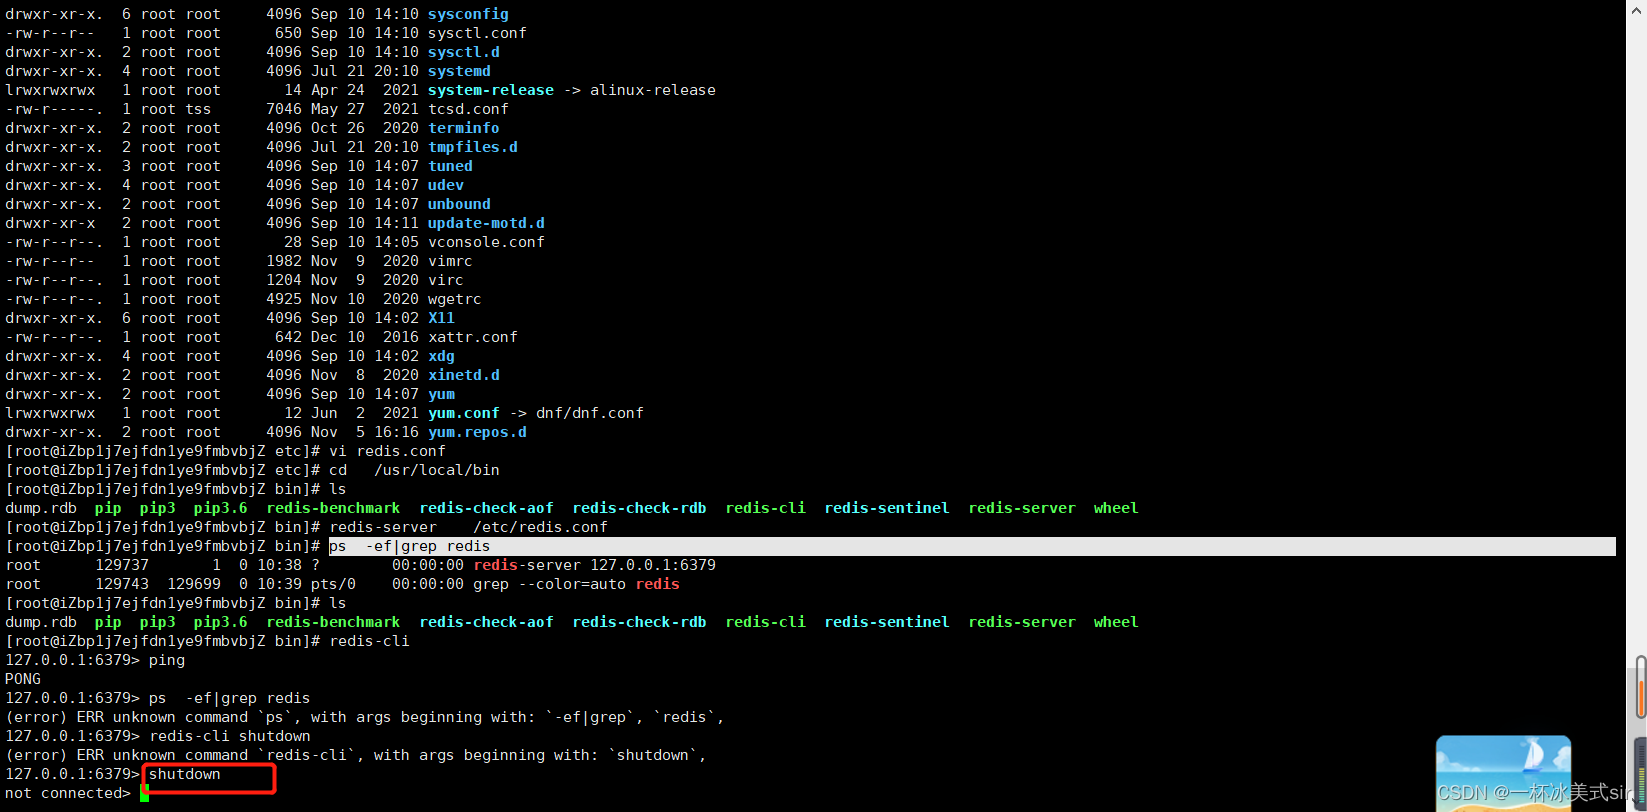The height and width of the screenshot is (812, 1647).
Task: Select the udev directory name
Action: (446, 185)
